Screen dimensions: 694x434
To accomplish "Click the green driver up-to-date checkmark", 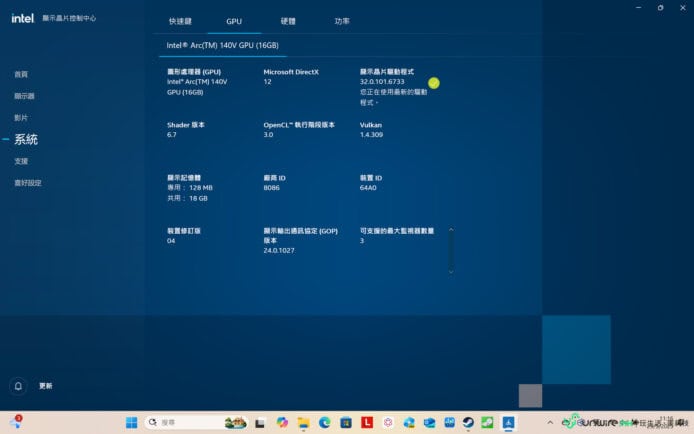I will (x=434, y=83).
